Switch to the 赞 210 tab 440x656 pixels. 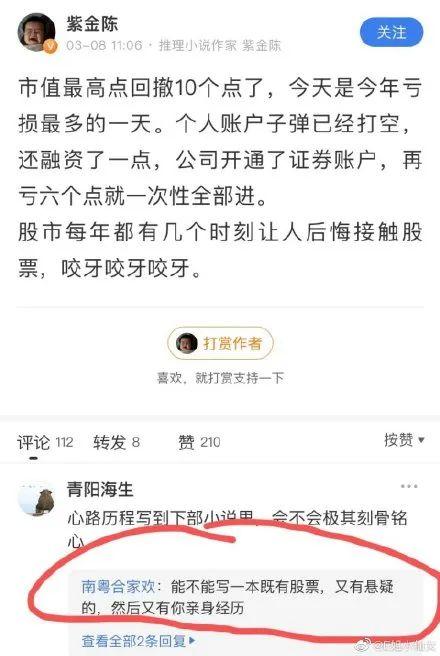[199, 442]
